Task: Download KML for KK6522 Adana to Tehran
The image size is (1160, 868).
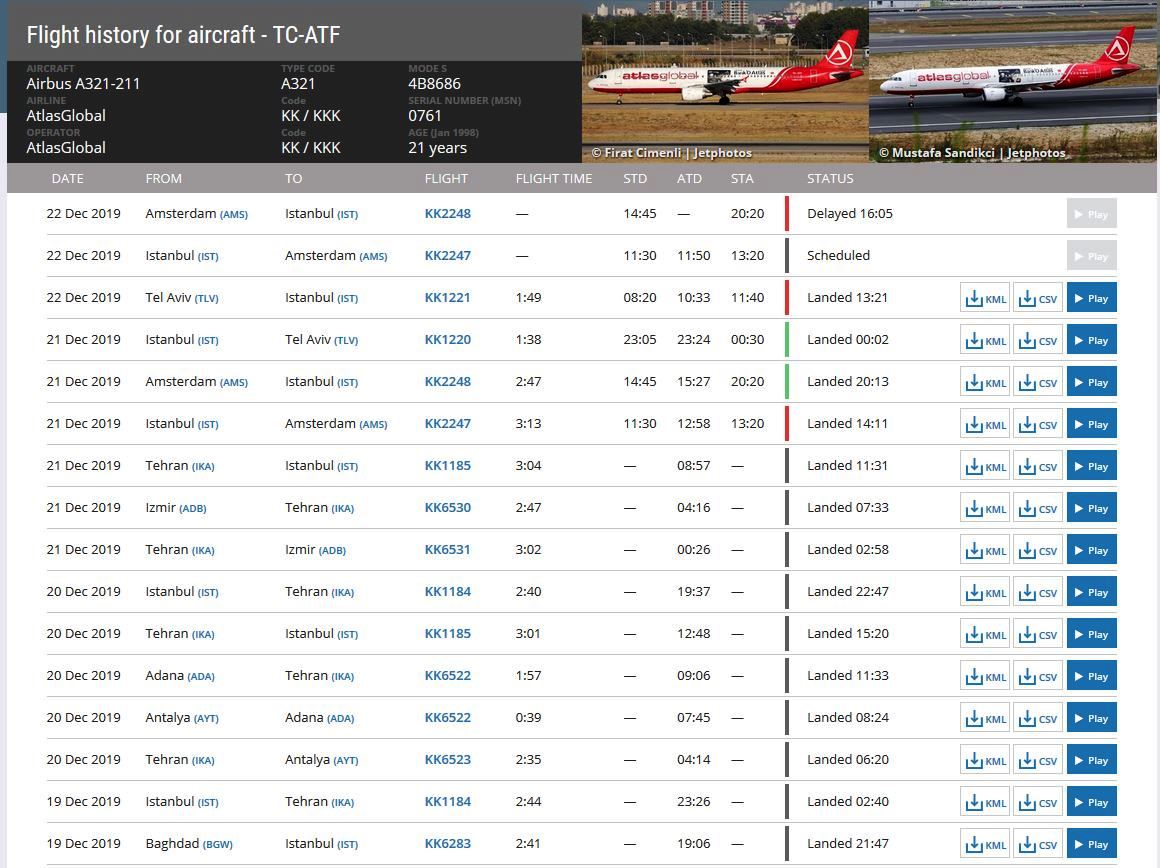Action: pos(985,676)
